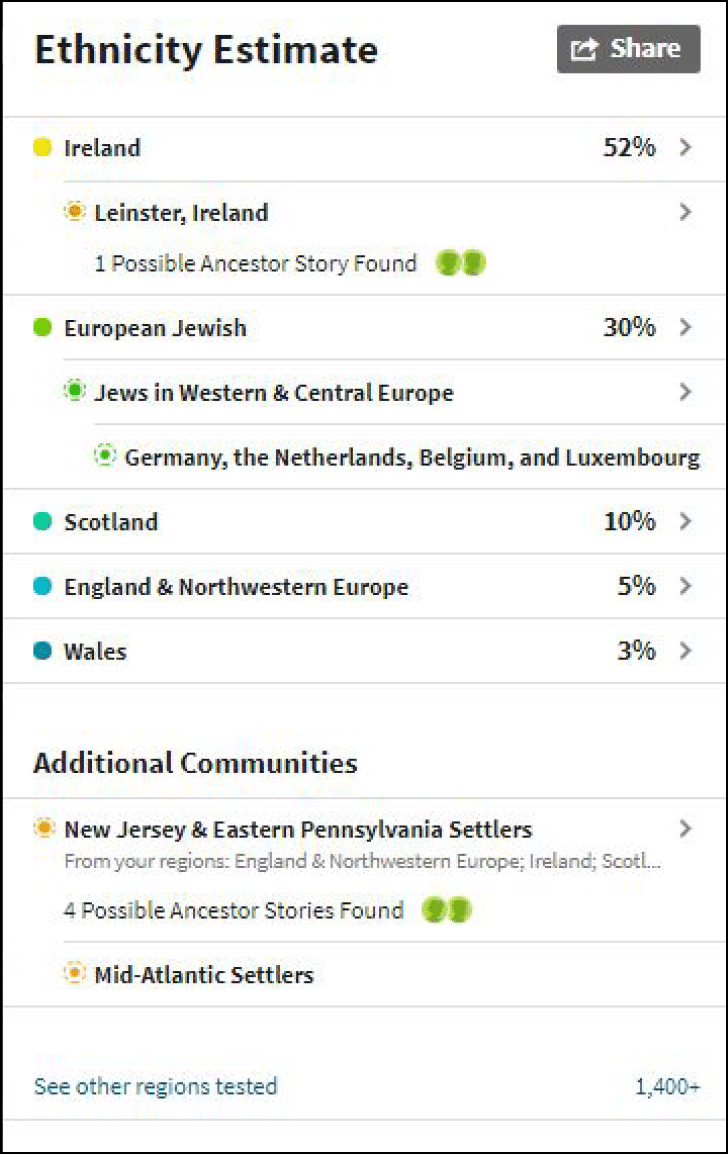Click the Share arrow icon
This screenshot has height=1154, width=728.
coord(584,49)
